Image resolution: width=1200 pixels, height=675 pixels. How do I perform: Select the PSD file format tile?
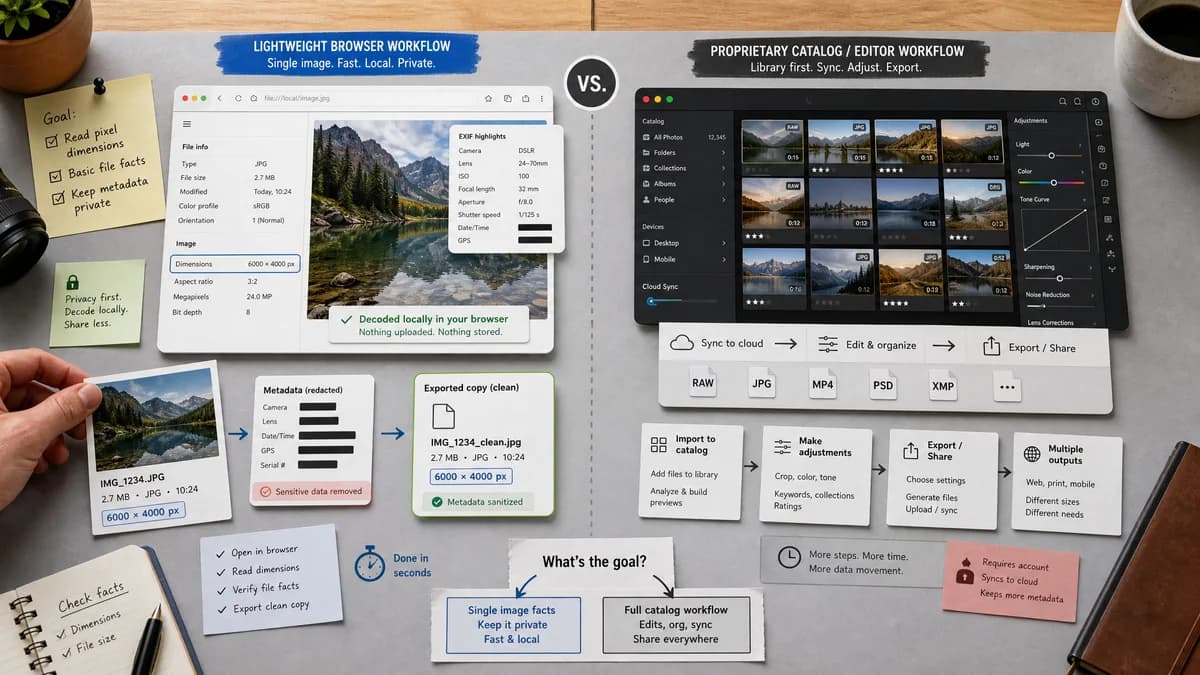(883, 384)
